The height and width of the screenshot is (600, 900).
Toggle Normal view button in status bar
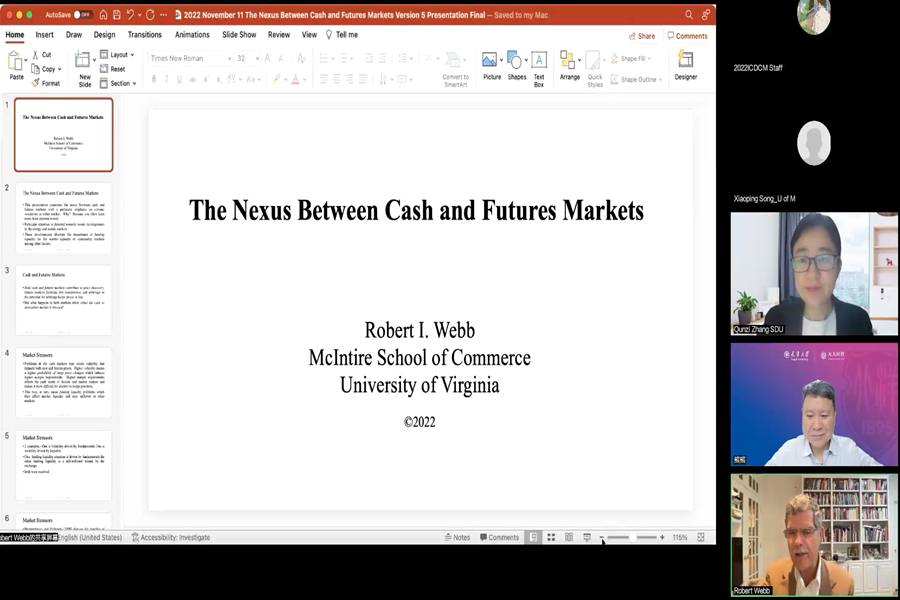[x=533, y=537]
